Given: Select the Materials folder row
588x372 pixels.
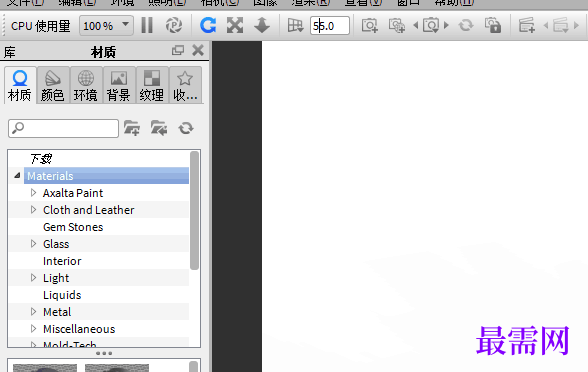Looking at the screenshot, I should [x=106, y=176].
